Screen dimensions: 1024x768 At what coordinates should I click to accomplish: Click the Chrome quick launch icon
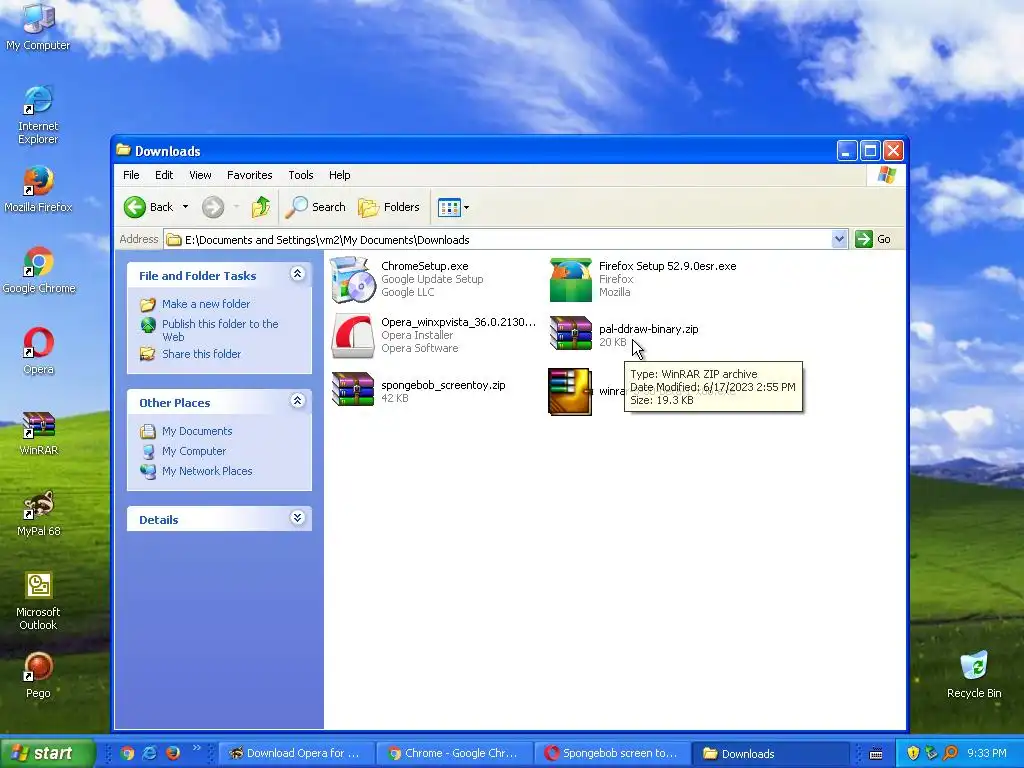coord(127,753)
